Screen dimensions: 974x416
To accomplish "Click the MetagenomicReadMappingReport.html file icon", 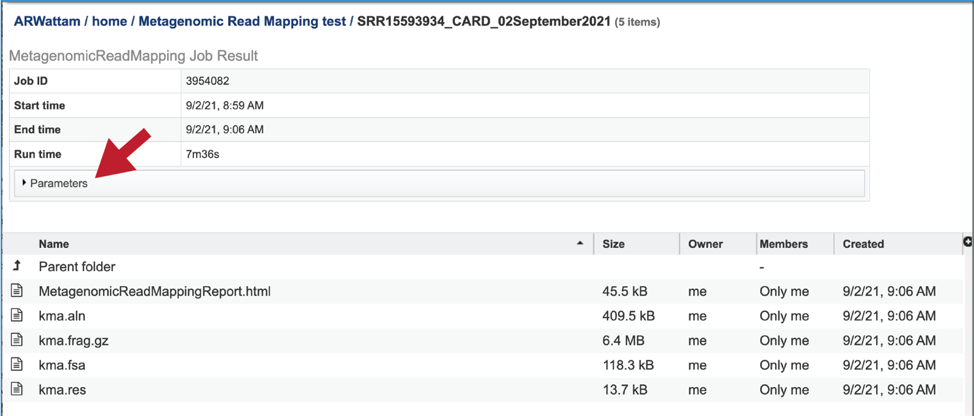I will point(17,291).
